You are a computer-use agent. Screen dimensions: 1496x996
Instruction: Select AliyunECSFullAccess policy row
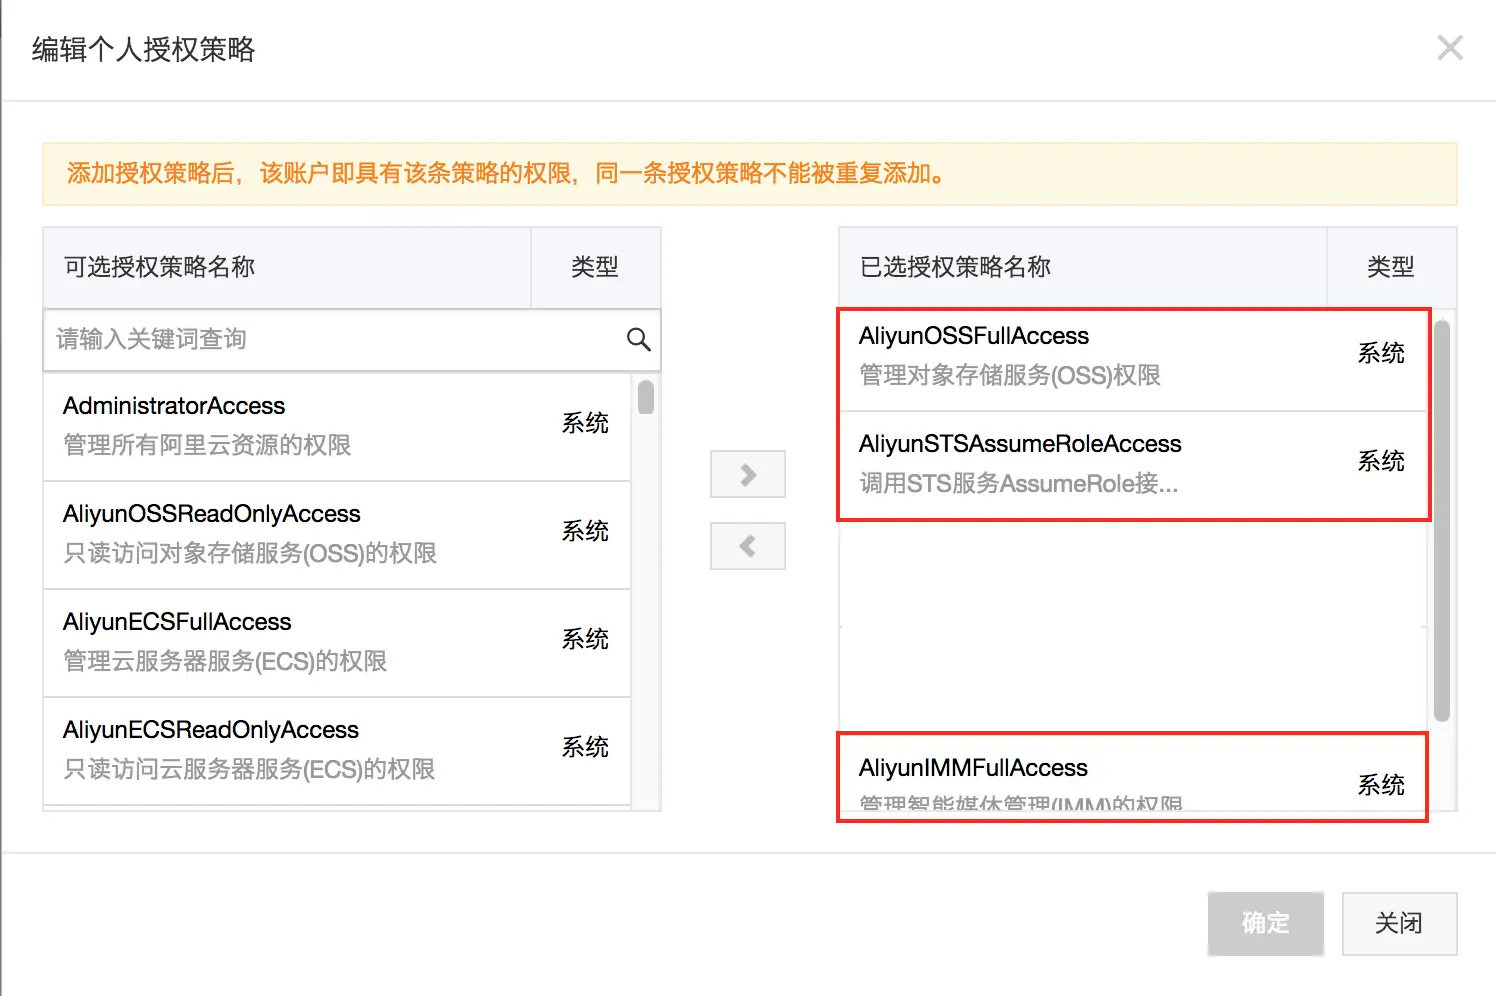[337, 643]
